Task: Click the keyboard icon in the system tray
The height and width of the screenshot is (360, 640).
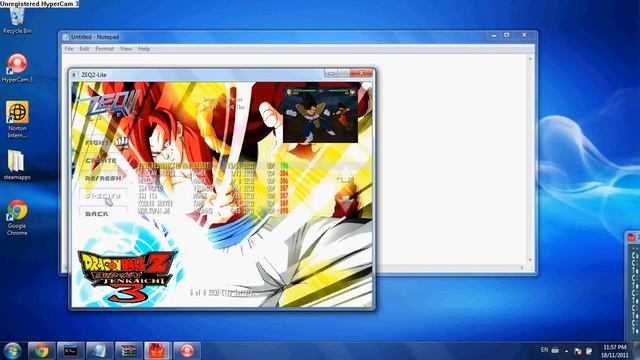Action: pos(555,350)
